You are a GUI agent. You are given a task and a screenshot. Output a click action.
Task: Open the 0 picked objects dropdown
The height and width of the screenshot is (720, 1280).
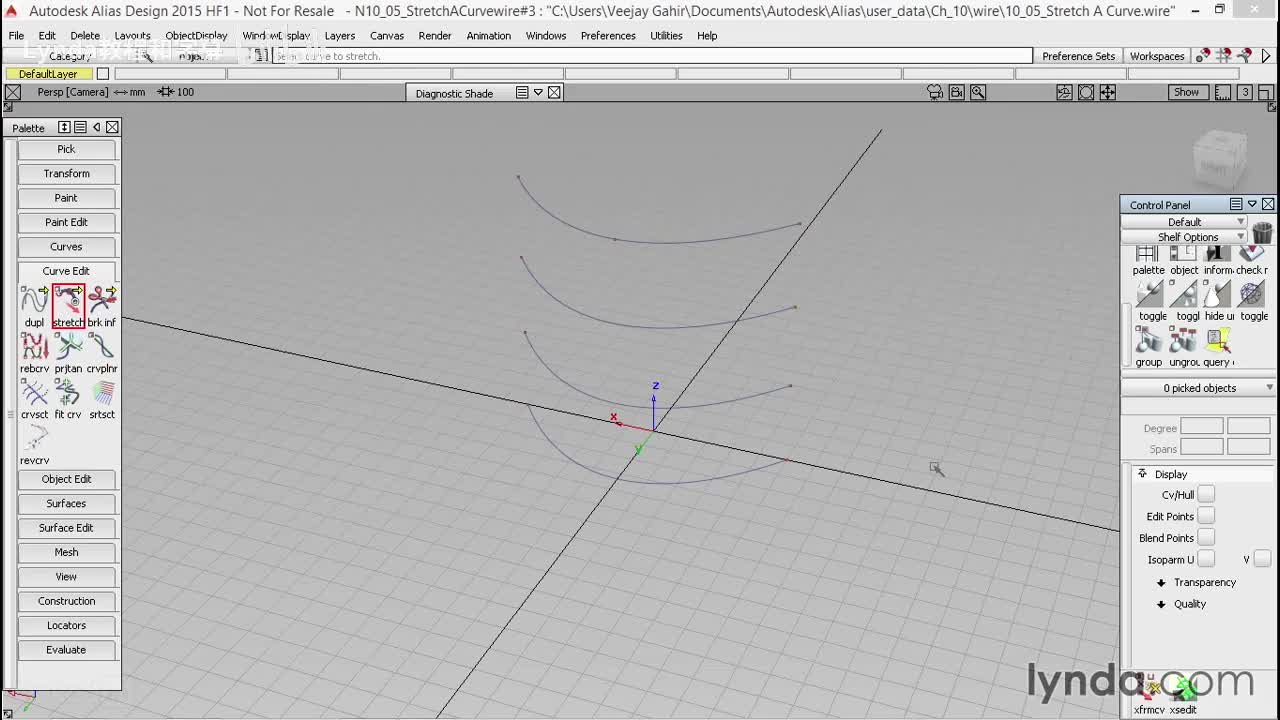(1199, 388)
